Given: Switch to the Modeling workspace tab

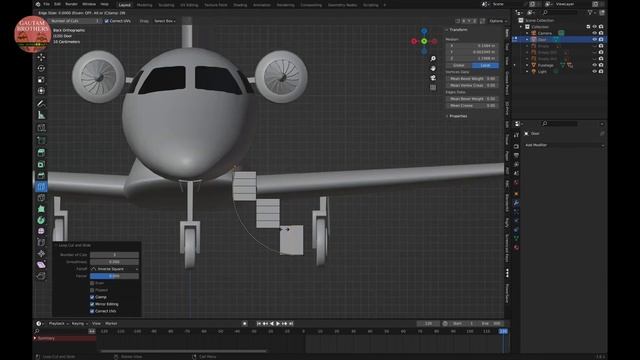Looking at the screenshot, I should coord(144,5).
